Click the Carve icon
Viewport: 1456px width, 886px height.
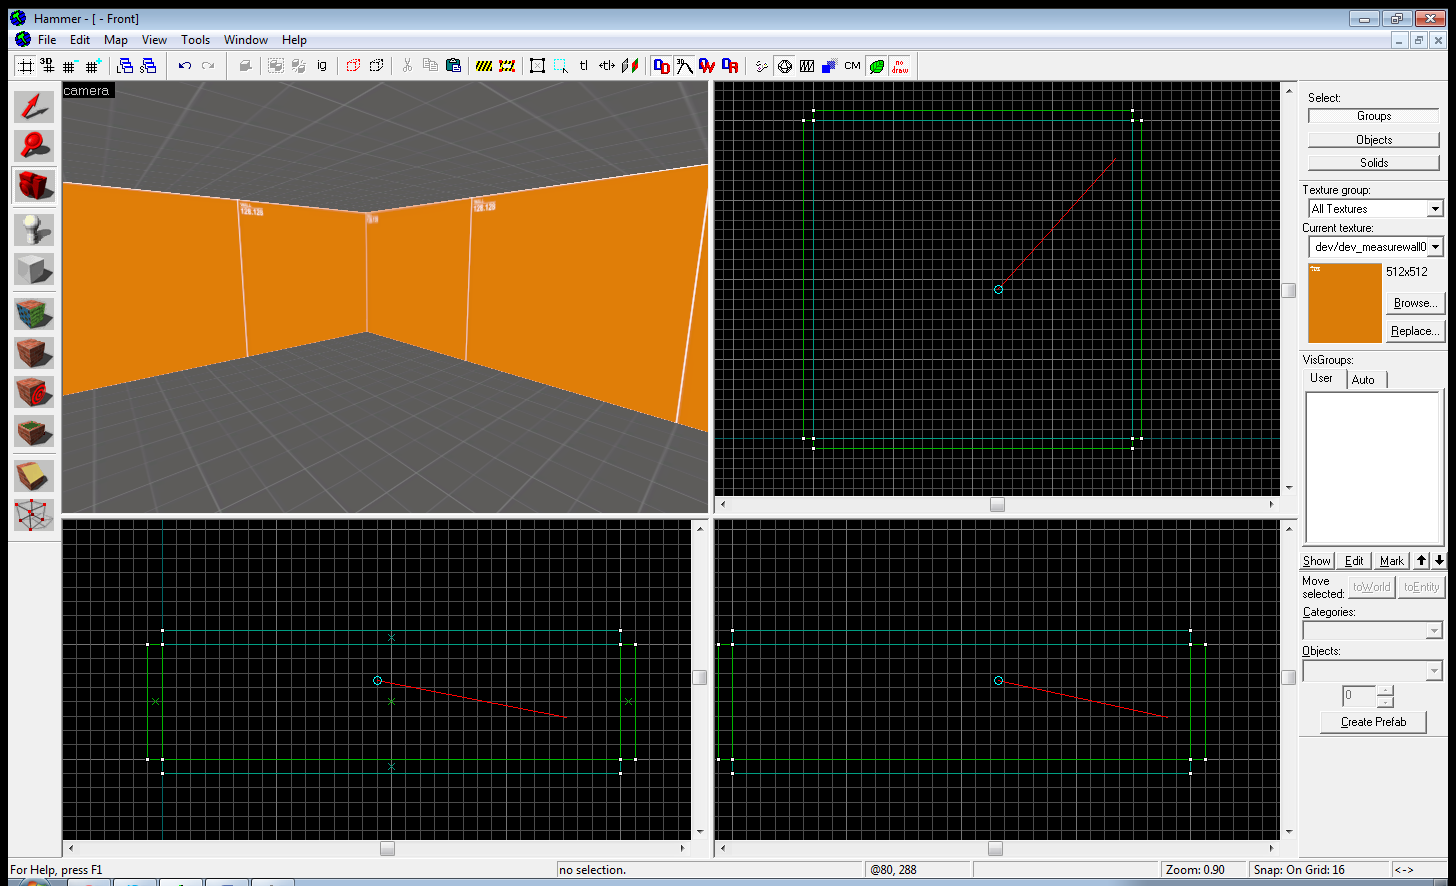(x=245, y=66)
